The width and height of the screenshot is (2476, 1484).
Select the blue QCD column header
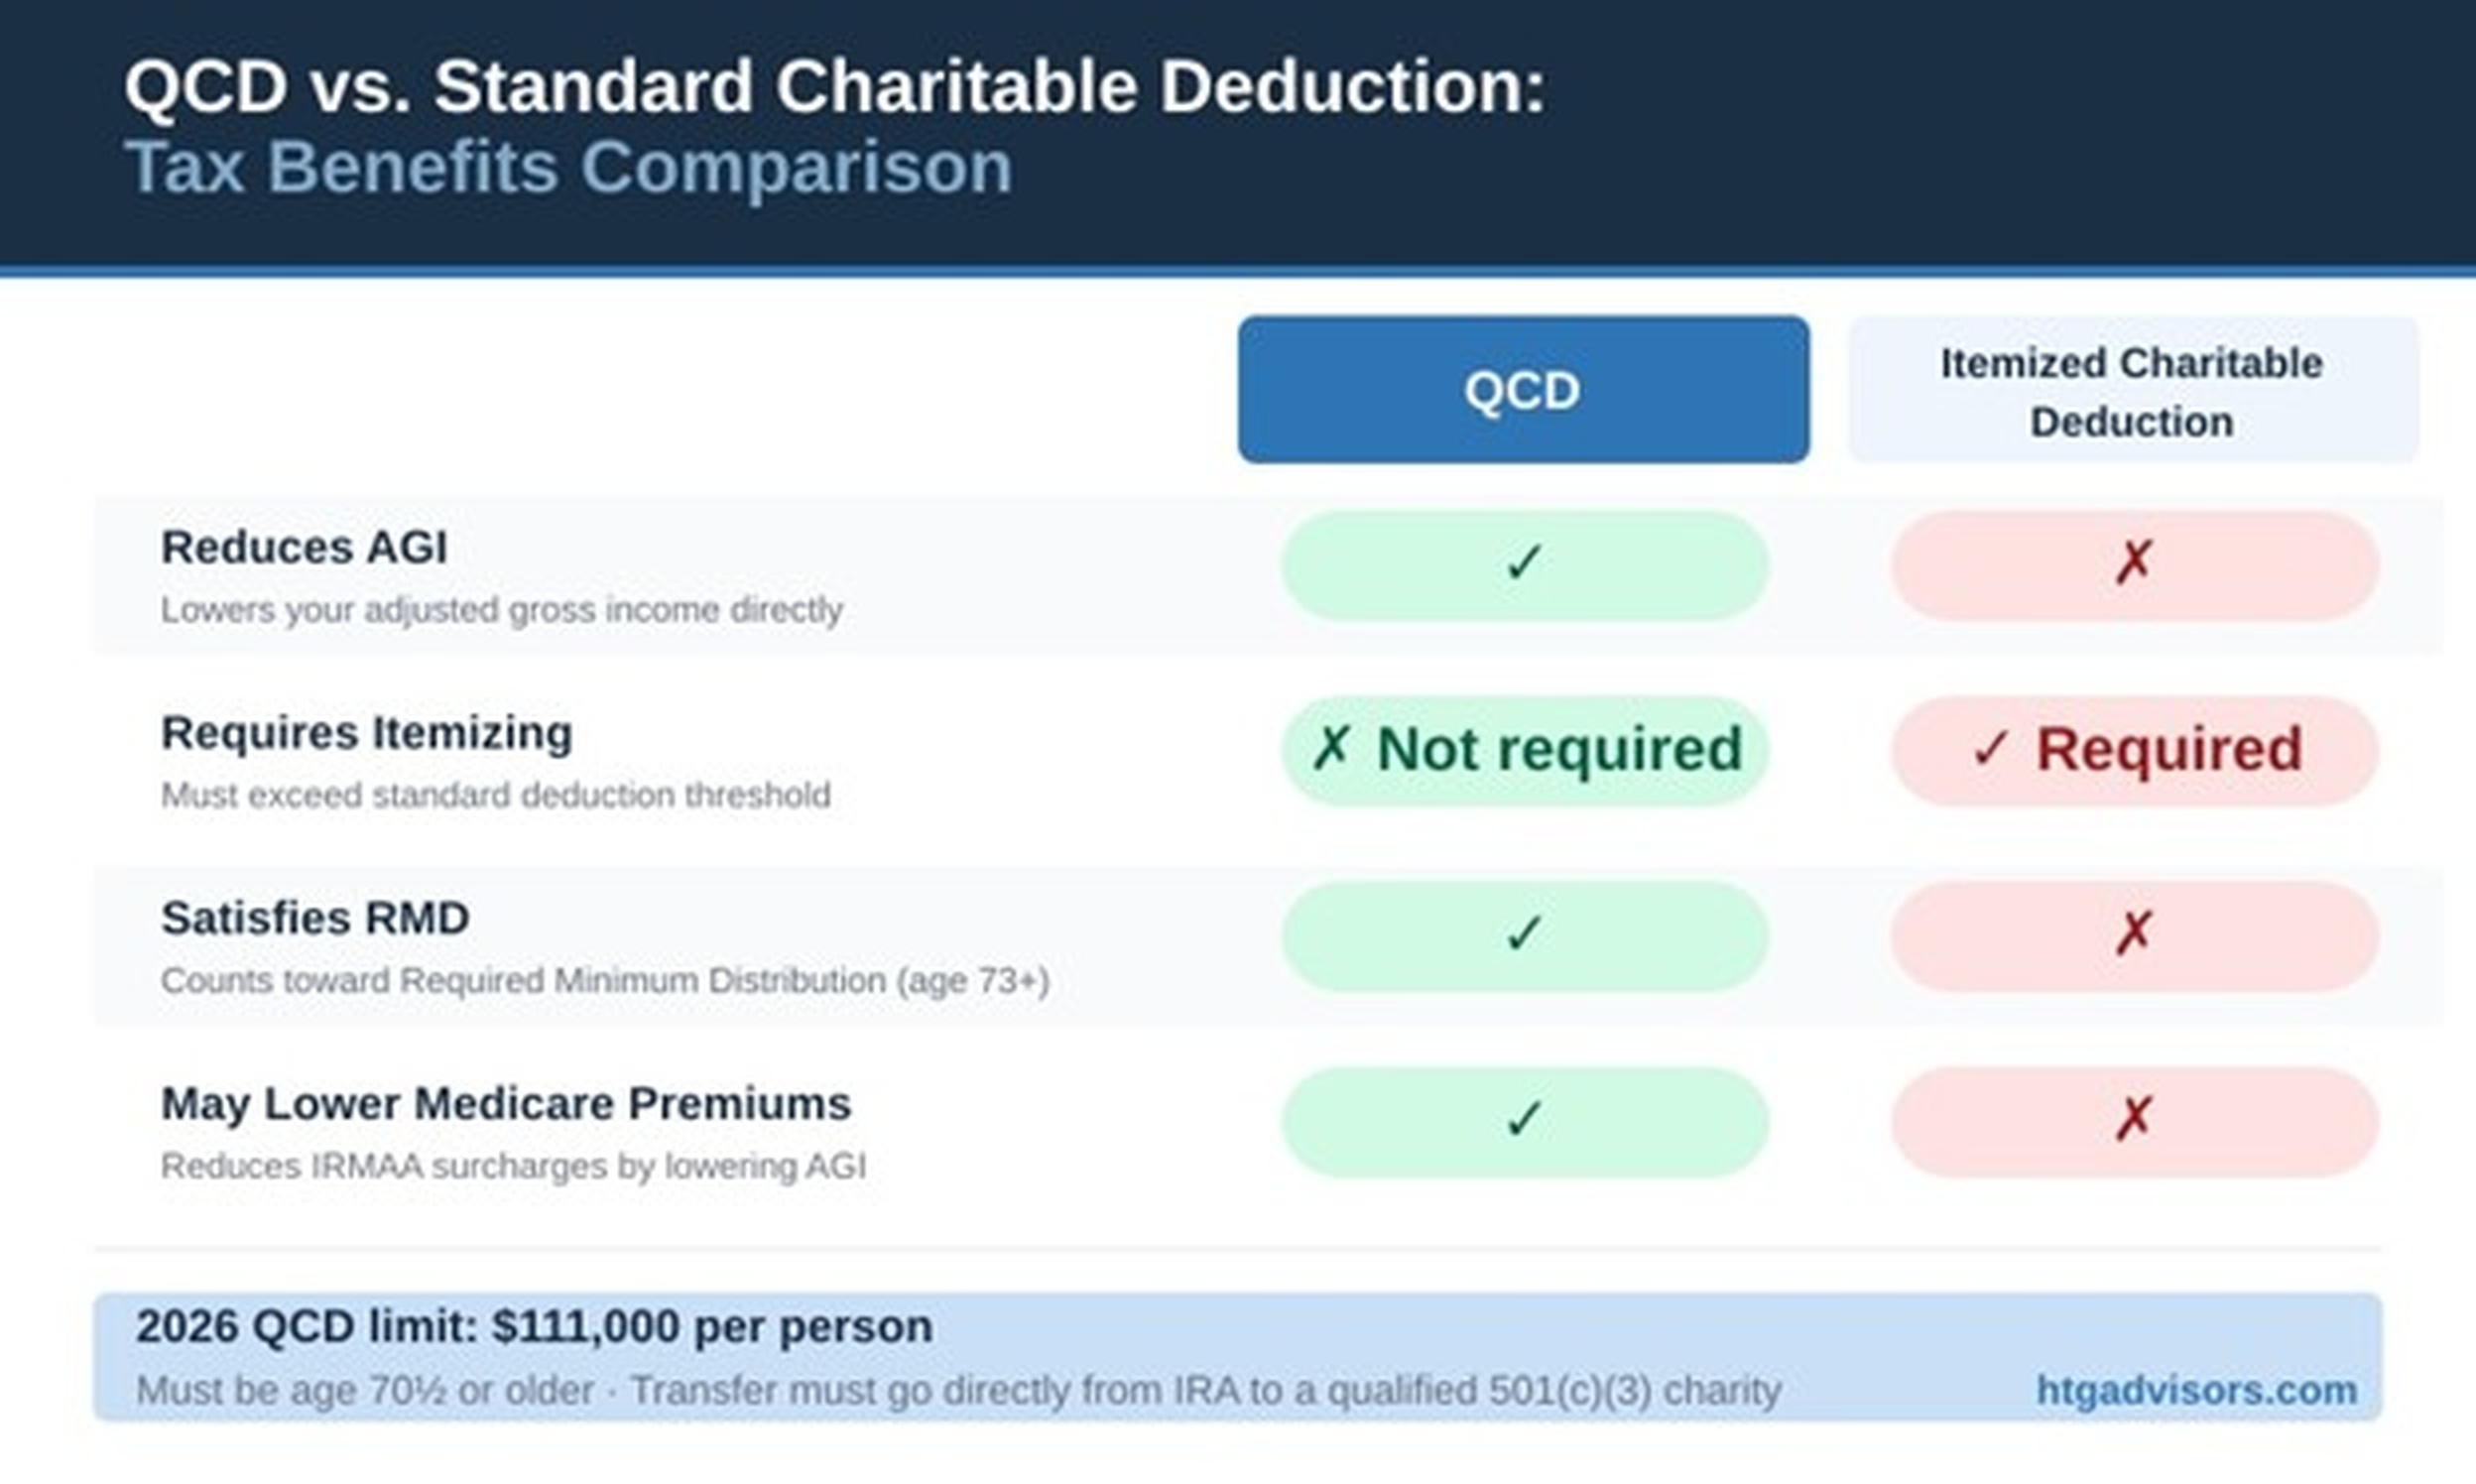coord(1522,390)
